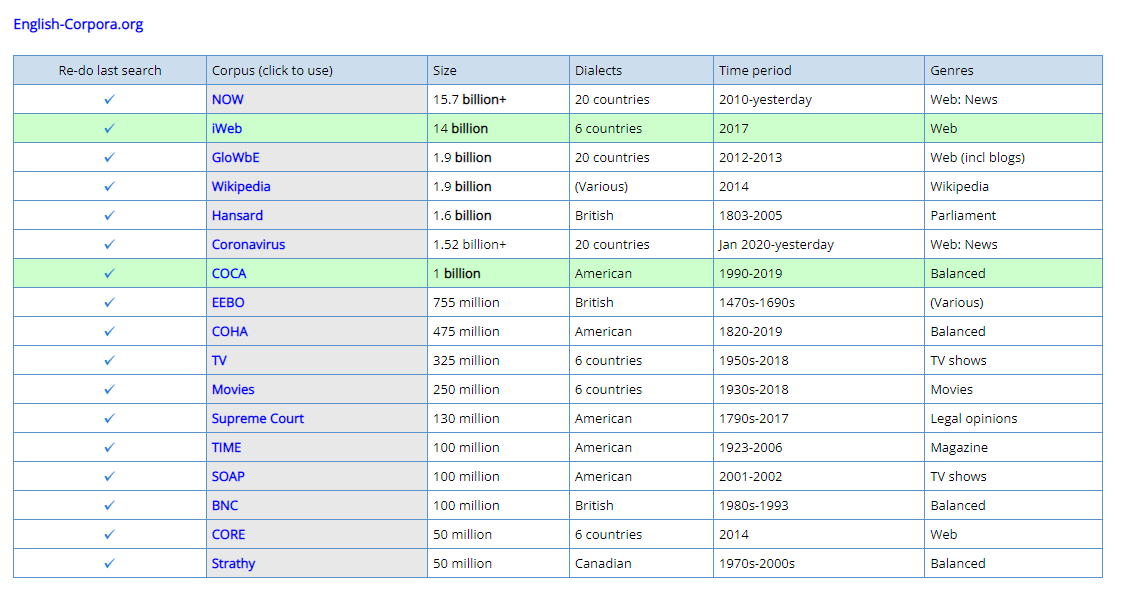Open the BNC corpus
Screen dimensions: 1123x591
pyautogui.click(x=225, y=506)
